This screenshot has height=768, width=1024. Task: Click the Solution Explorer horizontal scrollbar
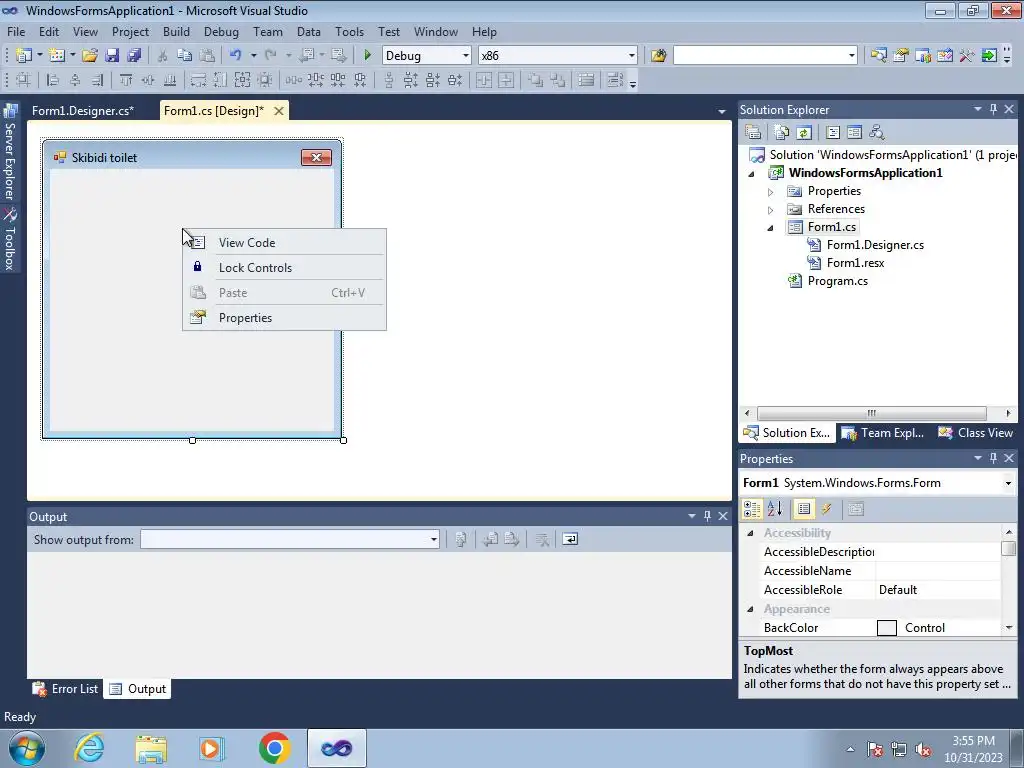tap(871, 413)
